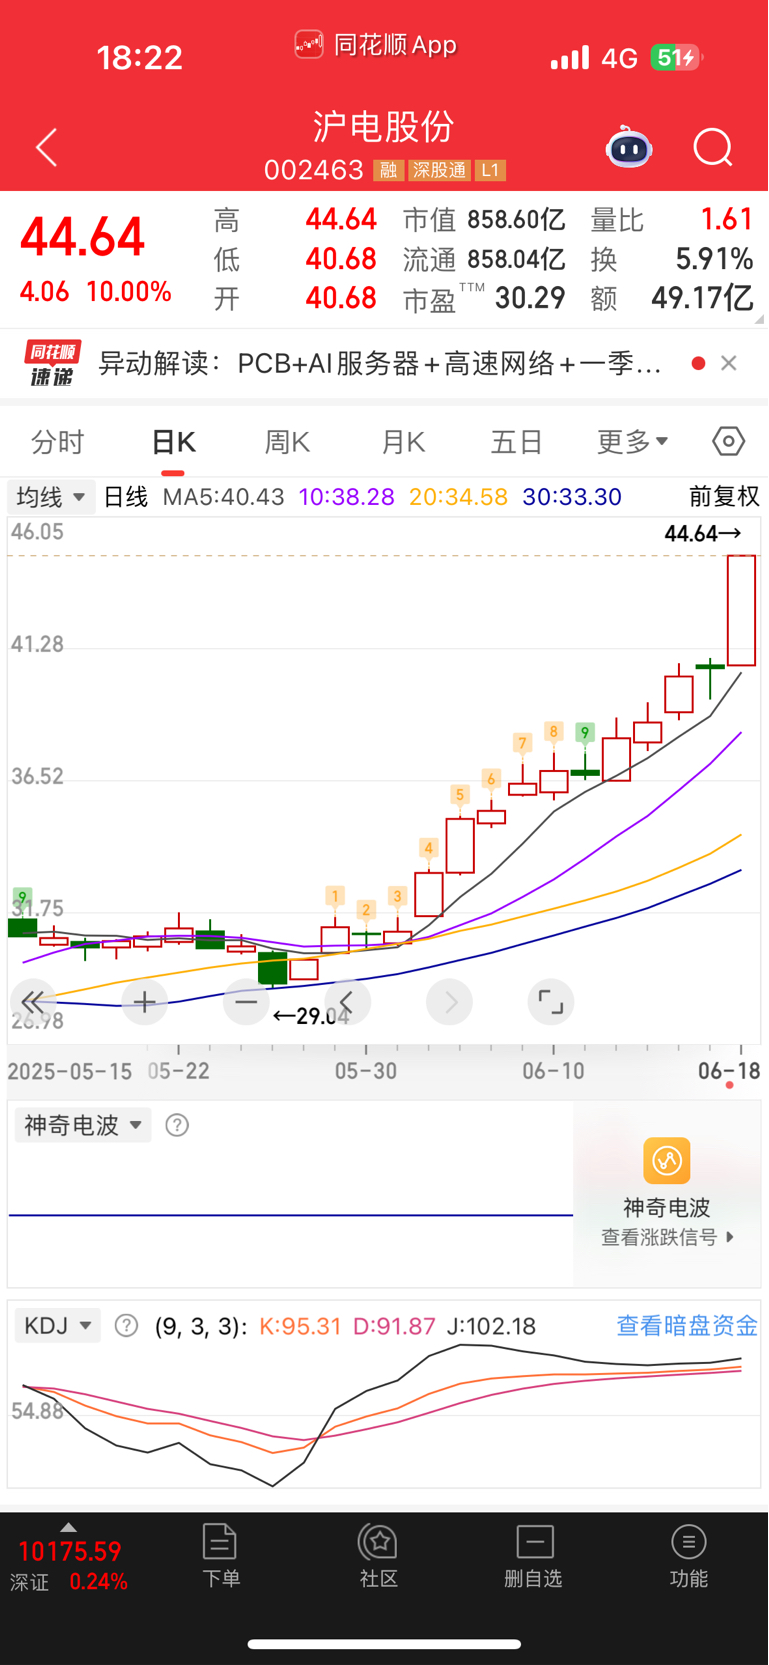Image resolution: width=769 pixels, height=1665 pixels.
Task: Tap the purple 10:38.28 MA label
Action: click(x=347, y=497)
